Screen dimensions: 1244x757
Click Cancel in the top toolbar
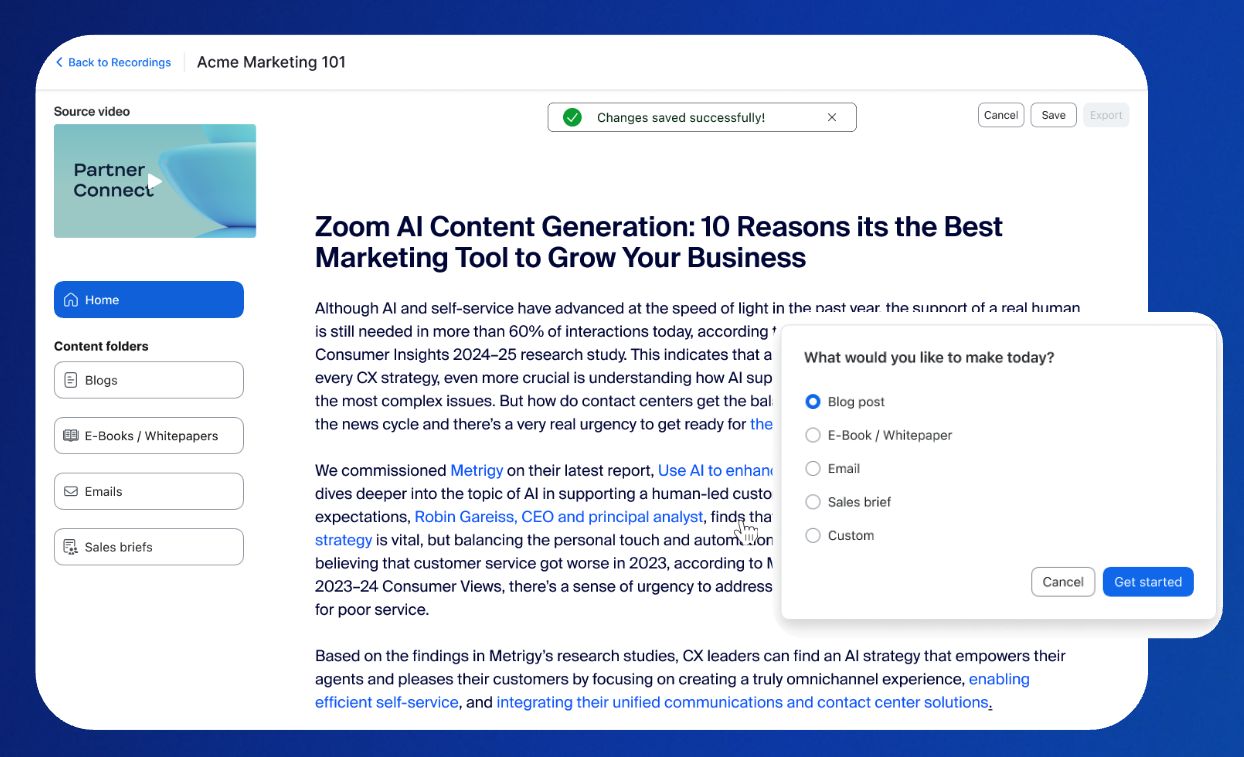[1001, 115]
